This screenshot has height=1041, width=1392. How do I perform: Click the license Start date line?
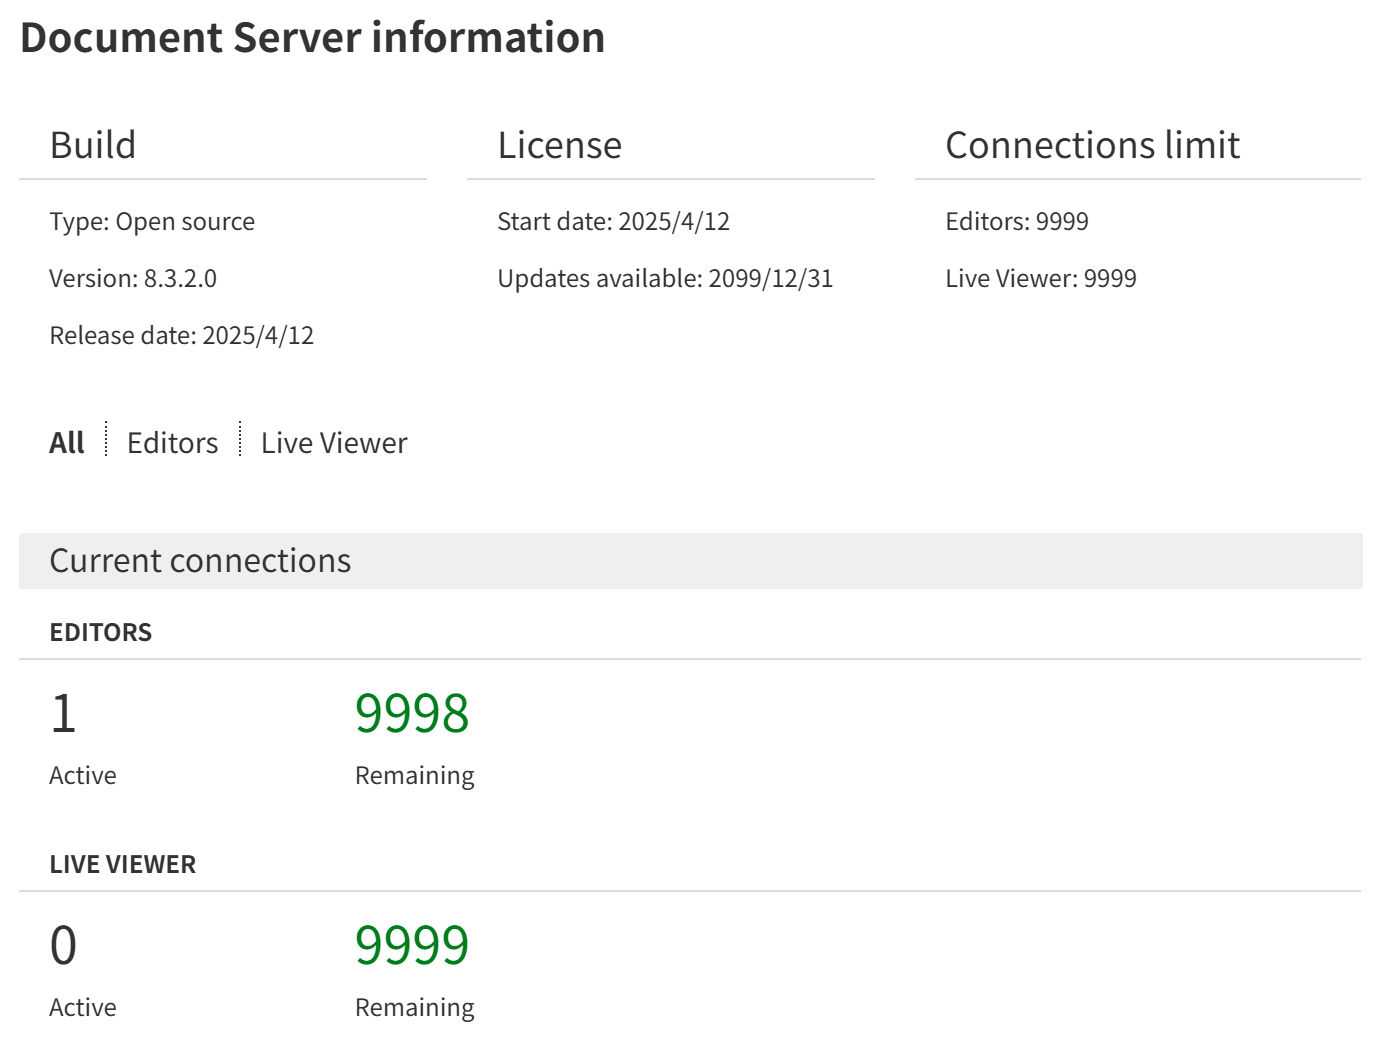tap(613, 221)
